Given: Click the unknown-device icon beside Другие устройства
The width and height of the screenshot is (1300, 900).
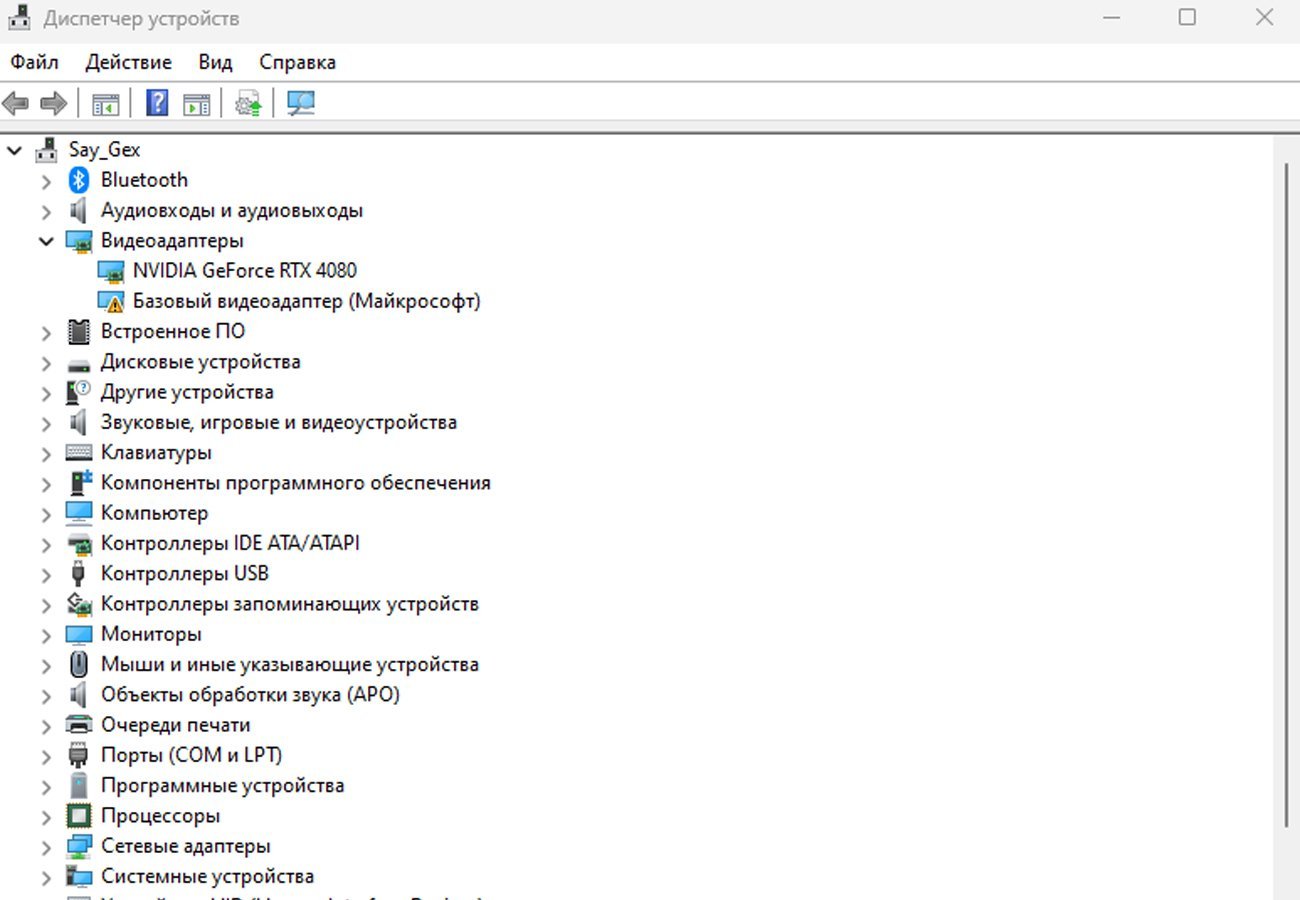Looking at the screenshot, I should 79,392.
